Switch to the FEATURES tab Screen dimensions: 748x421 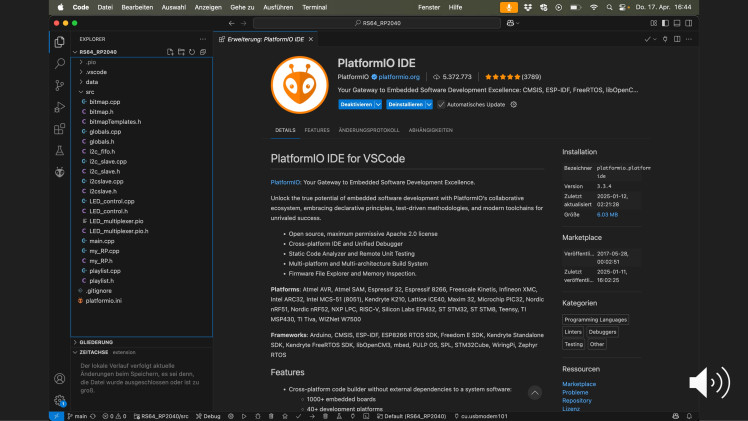(317, 130)
